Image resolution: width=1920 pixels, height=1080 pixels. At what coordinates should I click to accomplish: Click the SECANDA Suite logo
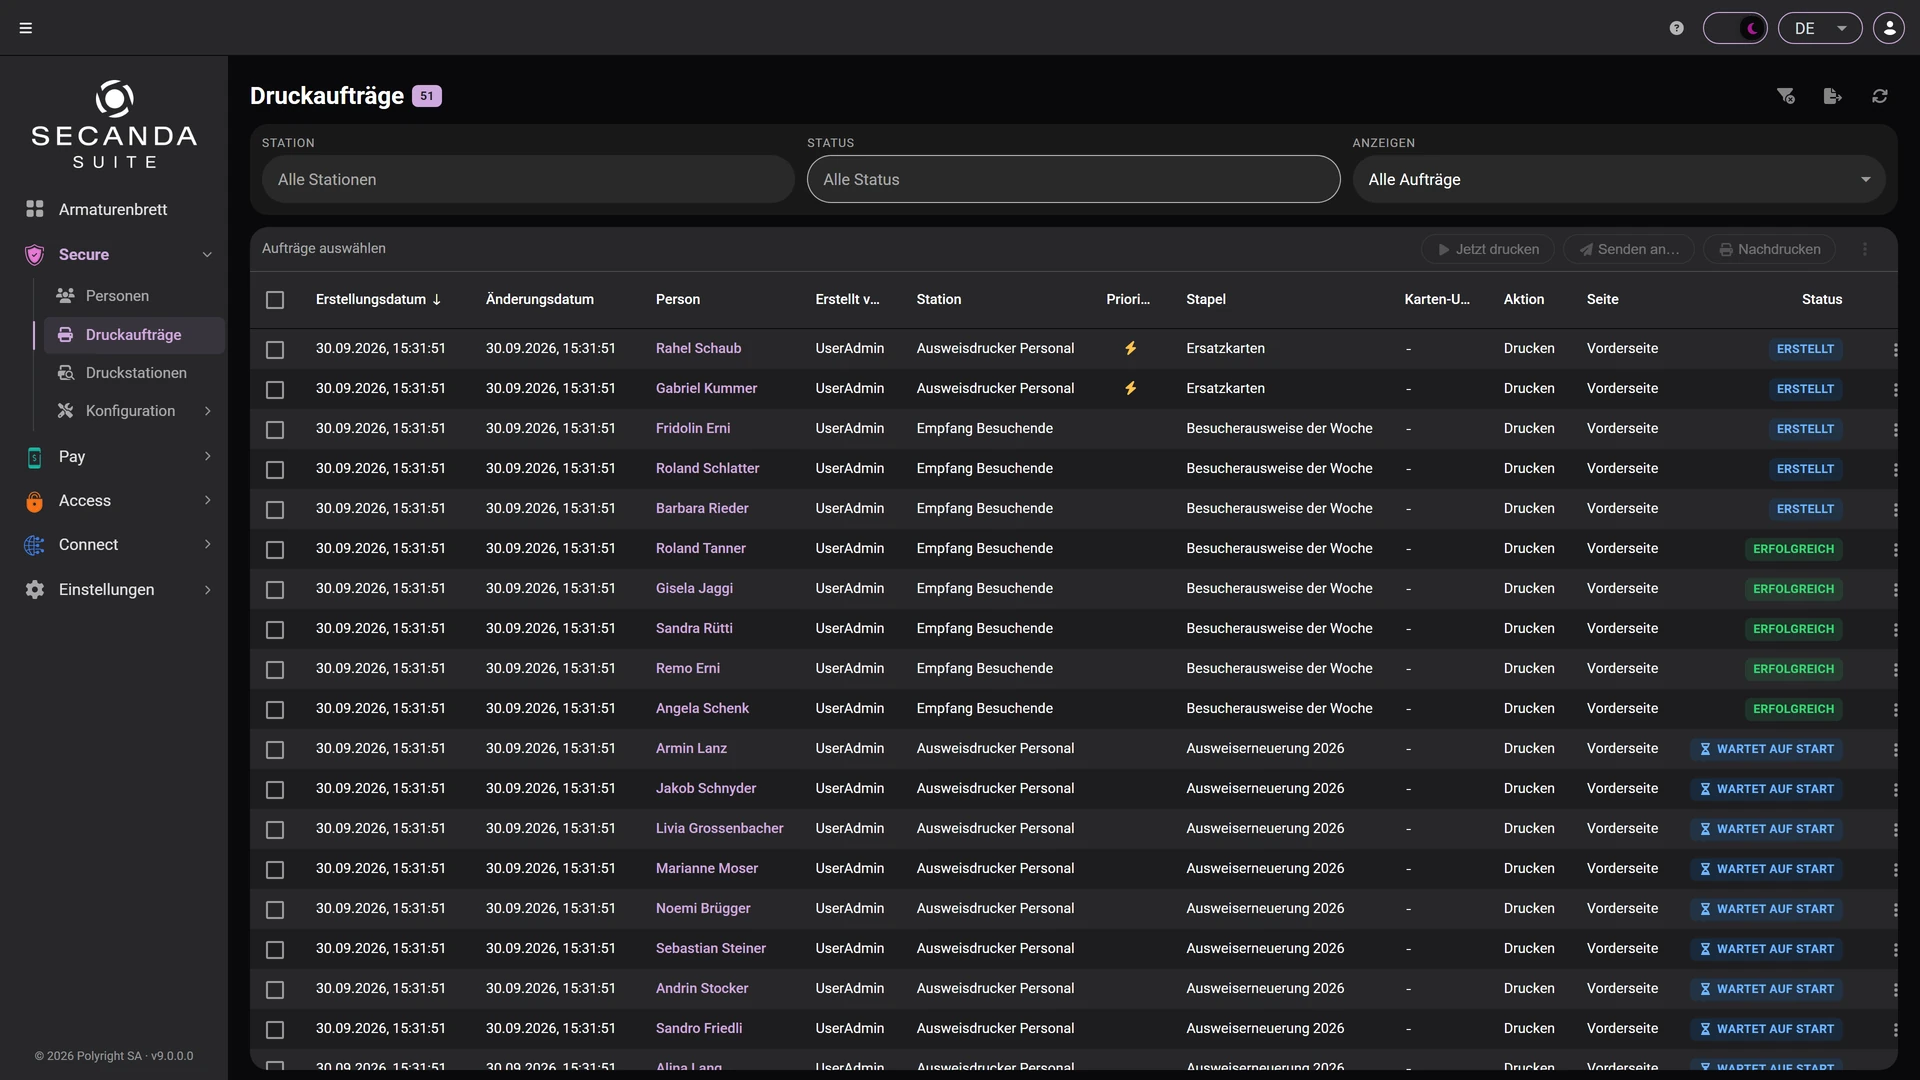point(114,124)
